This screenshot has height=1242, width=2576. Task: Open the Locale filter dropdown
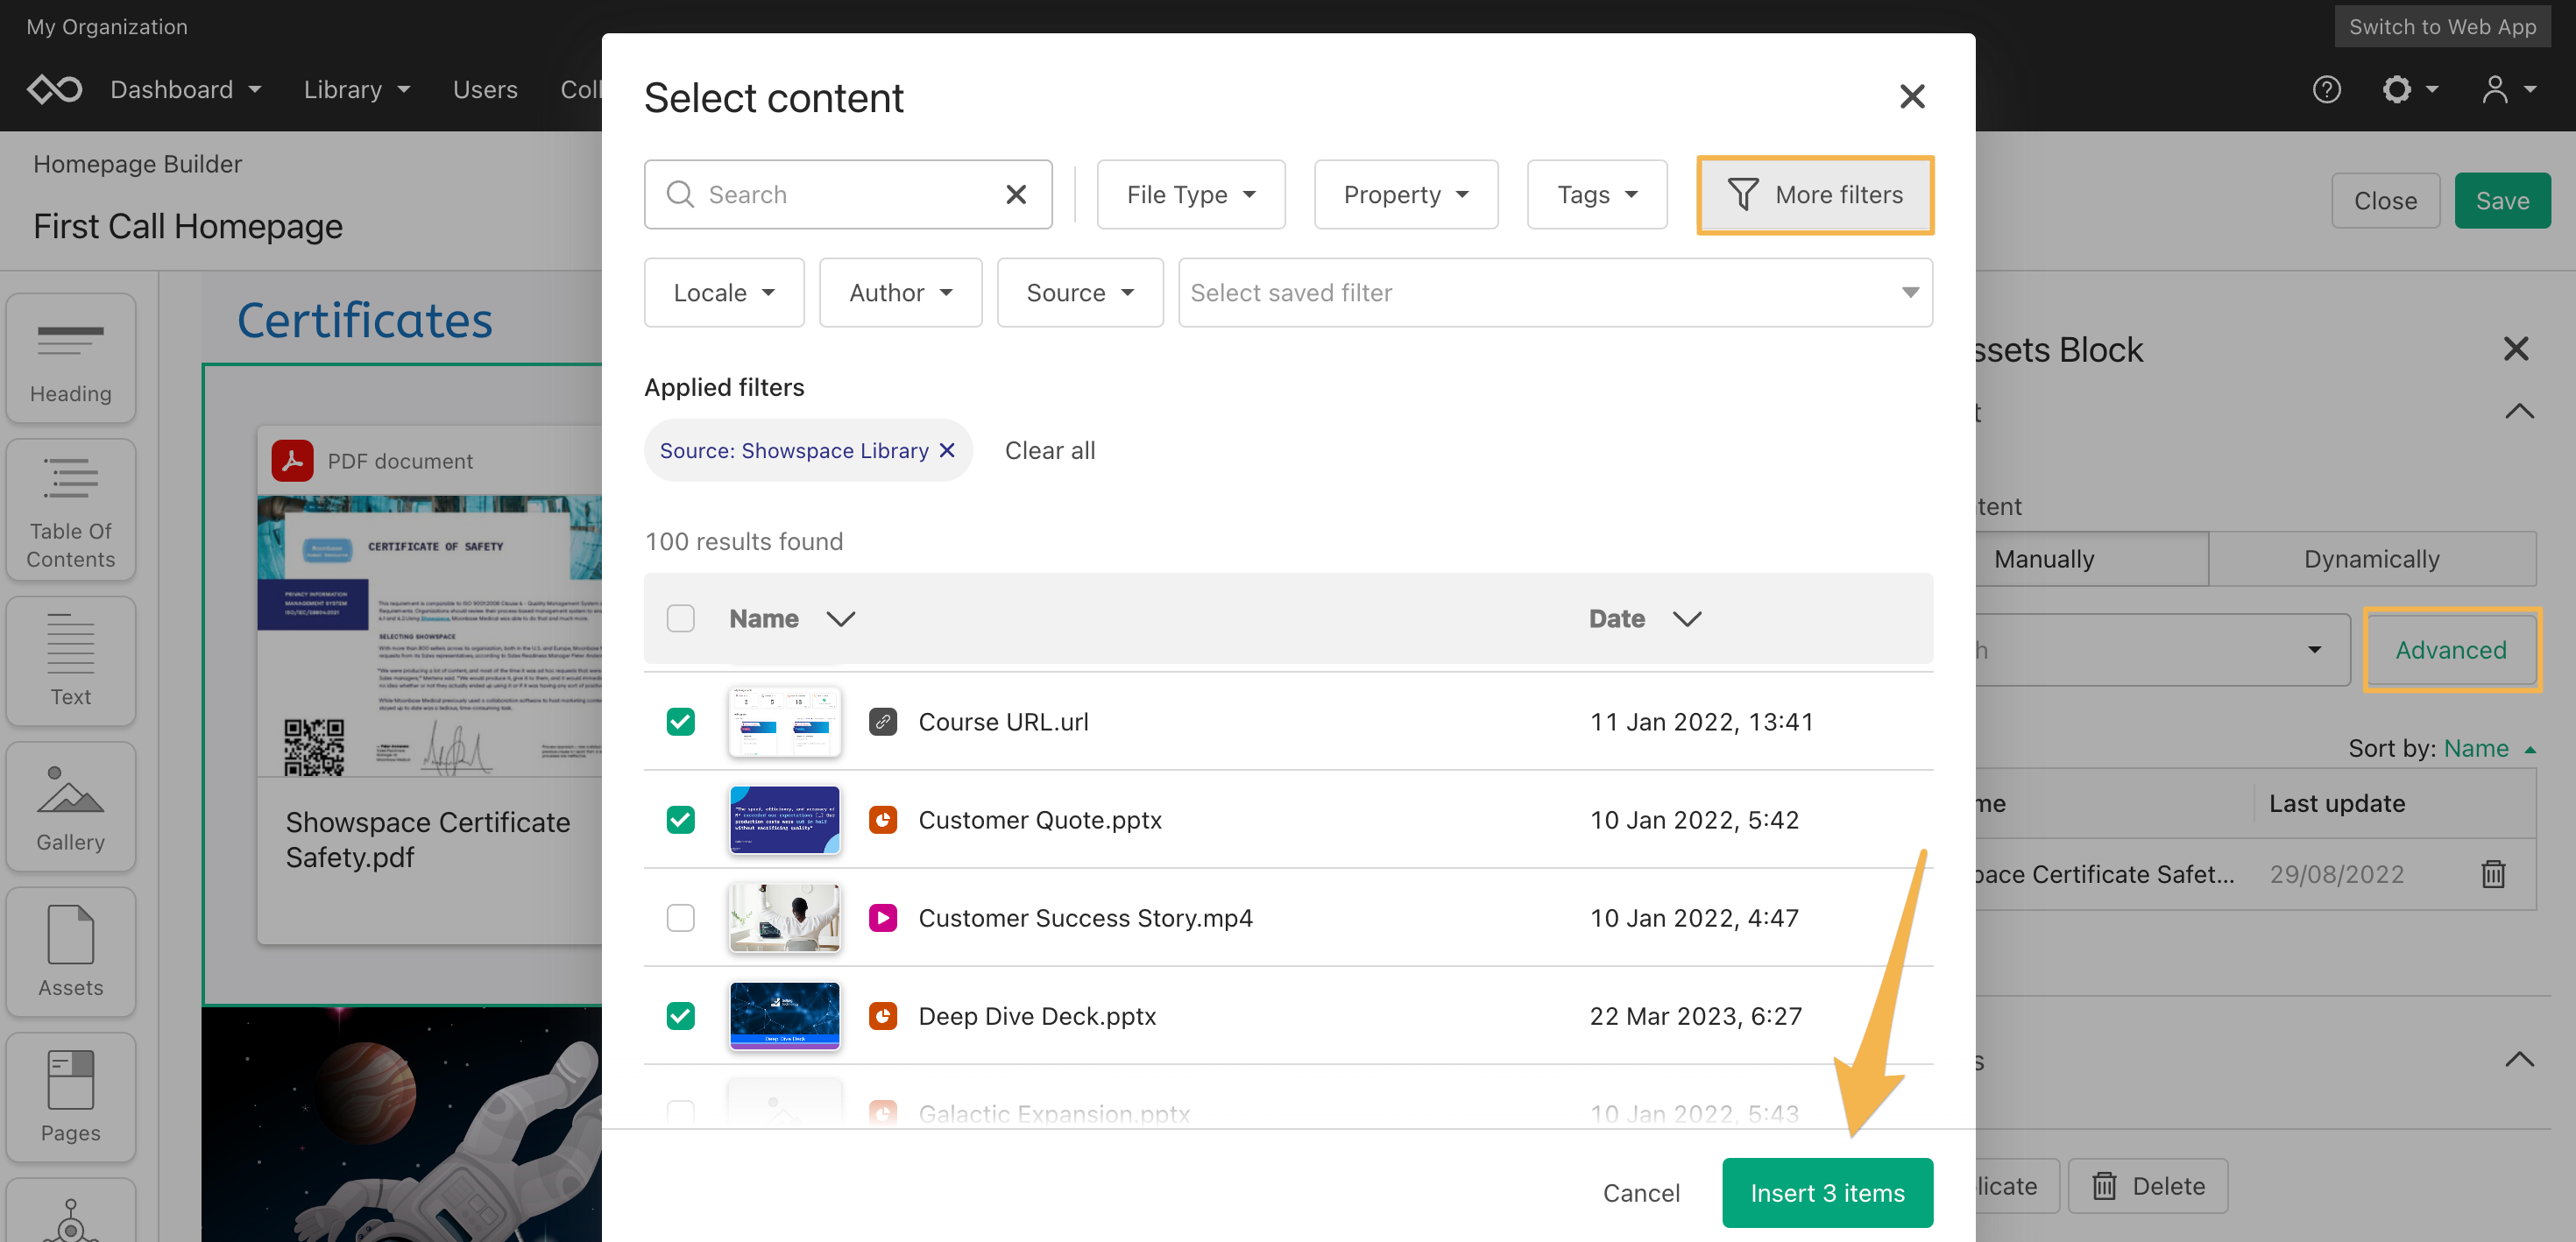tap(723, 292)
